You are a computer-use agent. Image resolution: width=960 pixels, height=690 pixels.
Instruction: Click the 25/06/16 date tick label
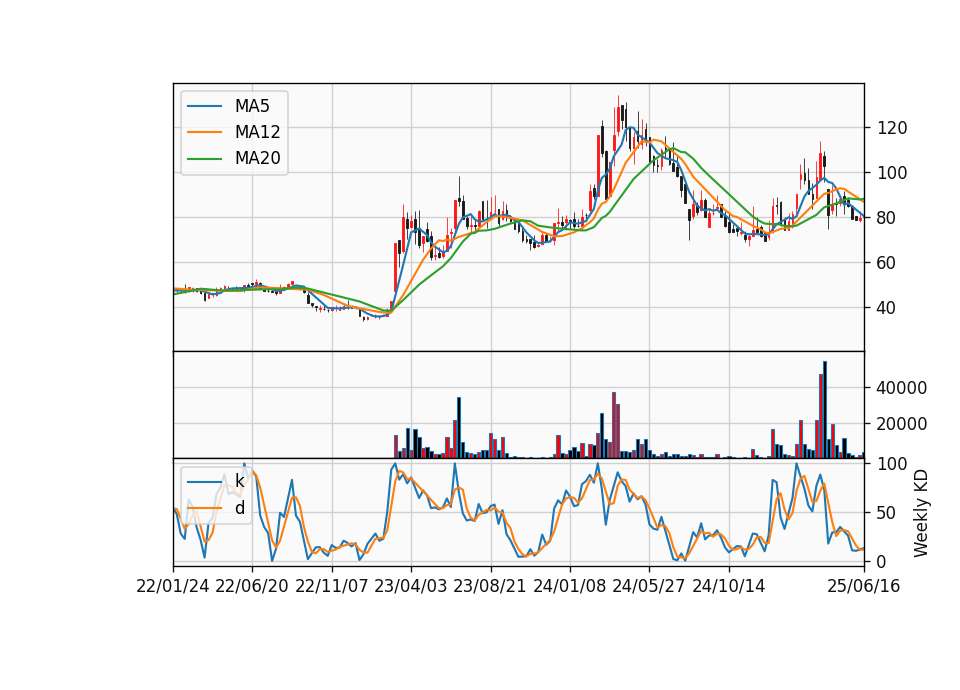(864, 586)
